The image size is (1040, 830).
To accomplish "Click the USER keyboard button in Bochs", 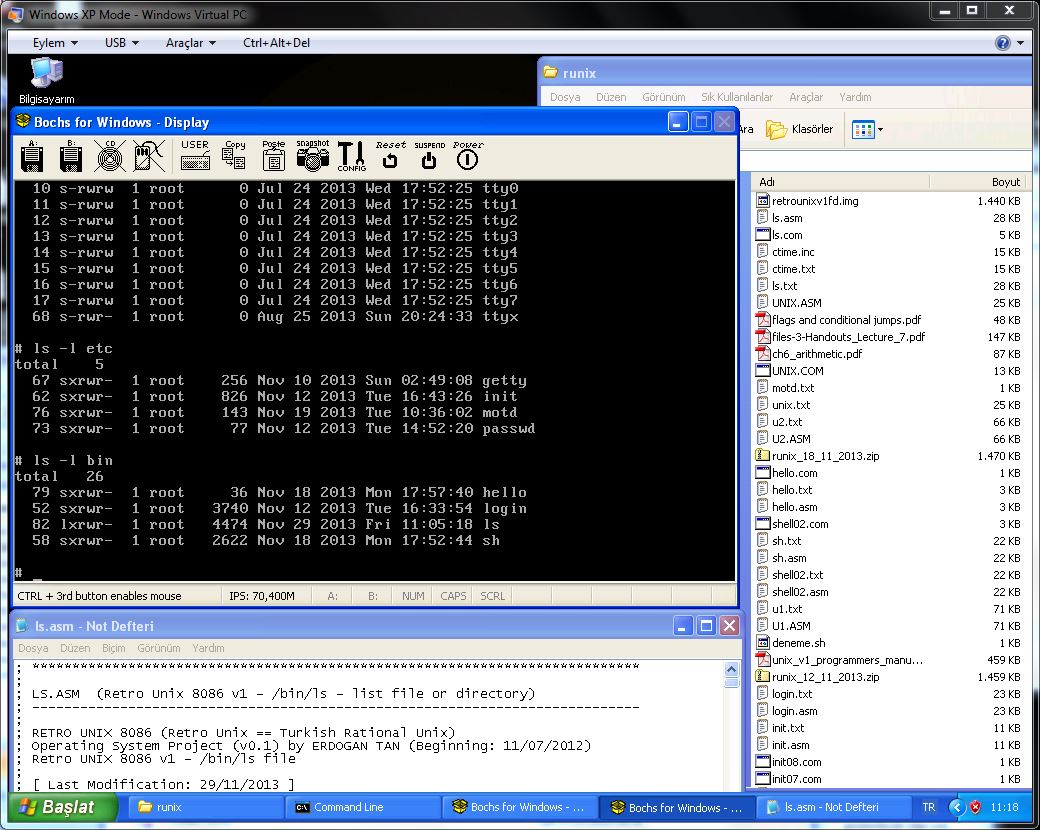I will (195, 155).
